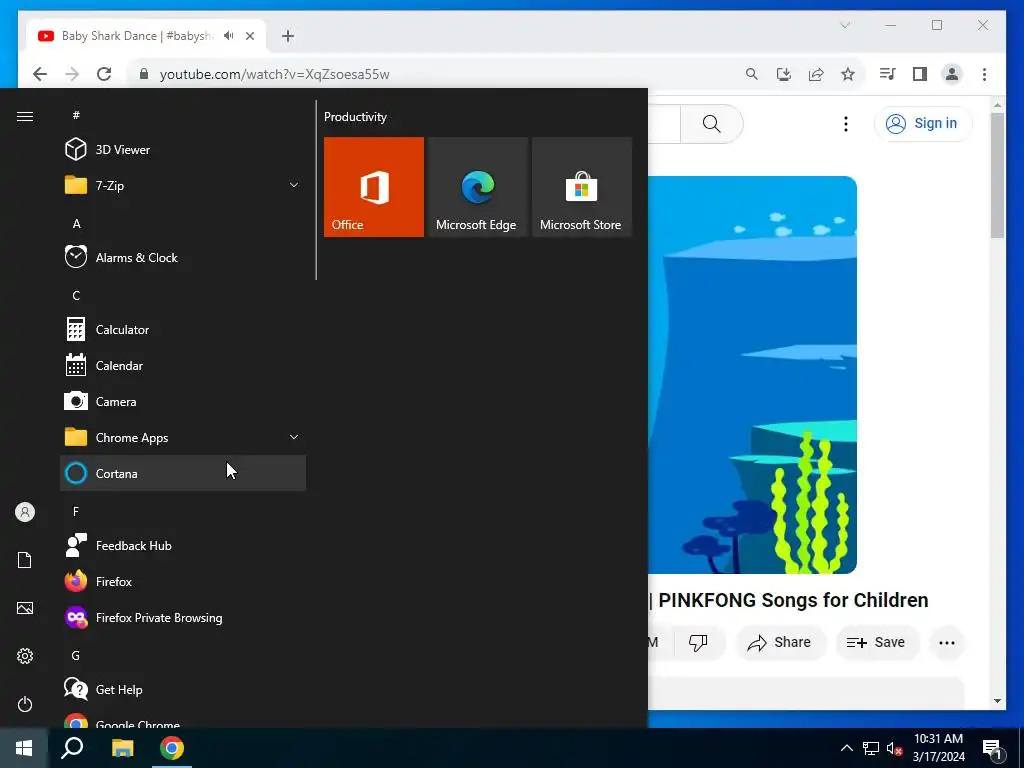Click the Baby Shark video thumbnail
Viewport: 1024px width, 768px height.
[752, 375]
